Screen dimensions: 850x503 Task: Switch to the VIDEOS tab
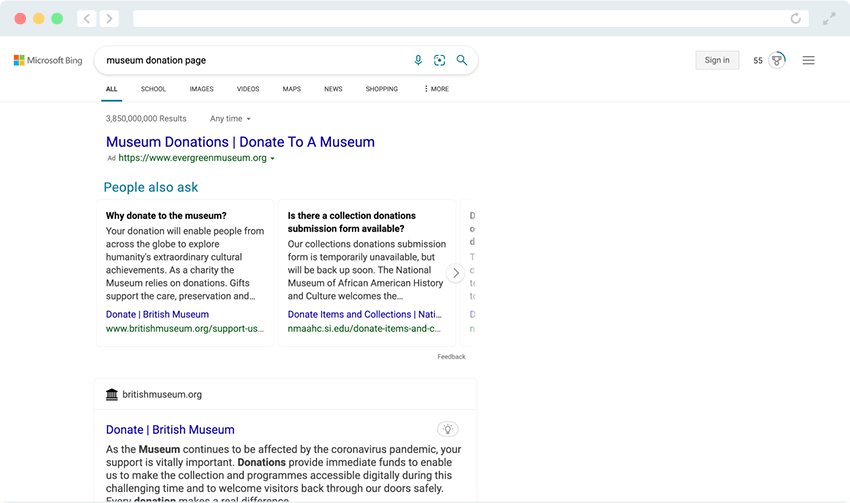248,89
